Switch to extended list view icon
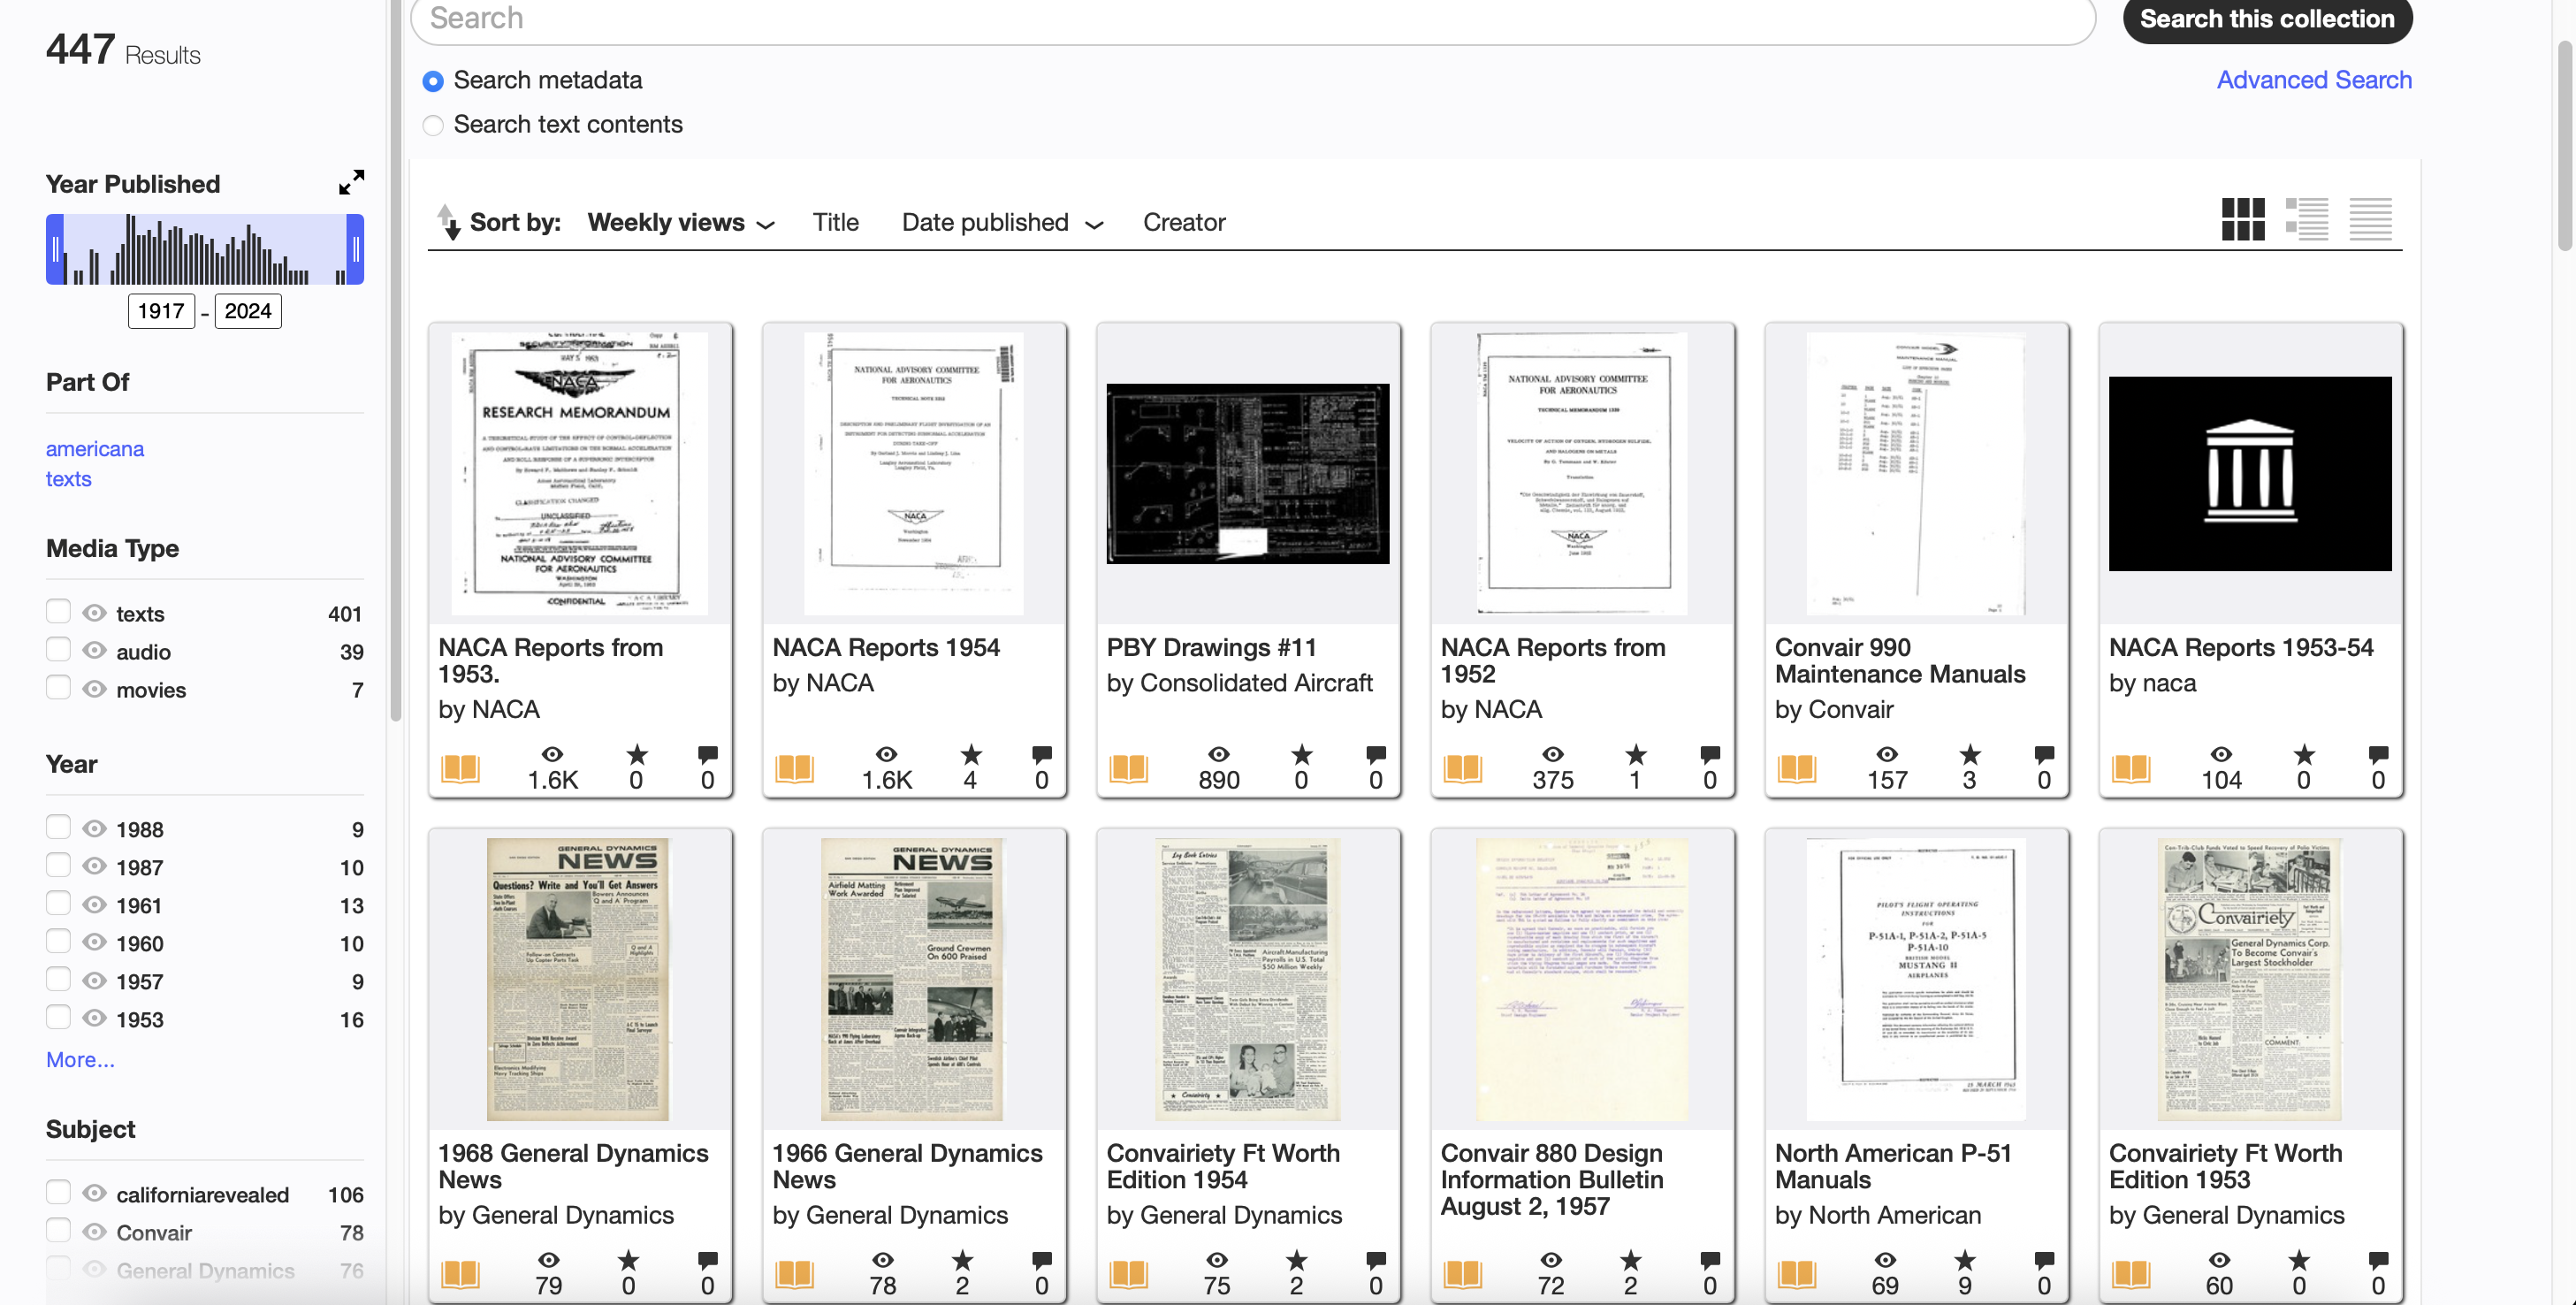The image size is (2576, 1305). (x=2306, y=220)
